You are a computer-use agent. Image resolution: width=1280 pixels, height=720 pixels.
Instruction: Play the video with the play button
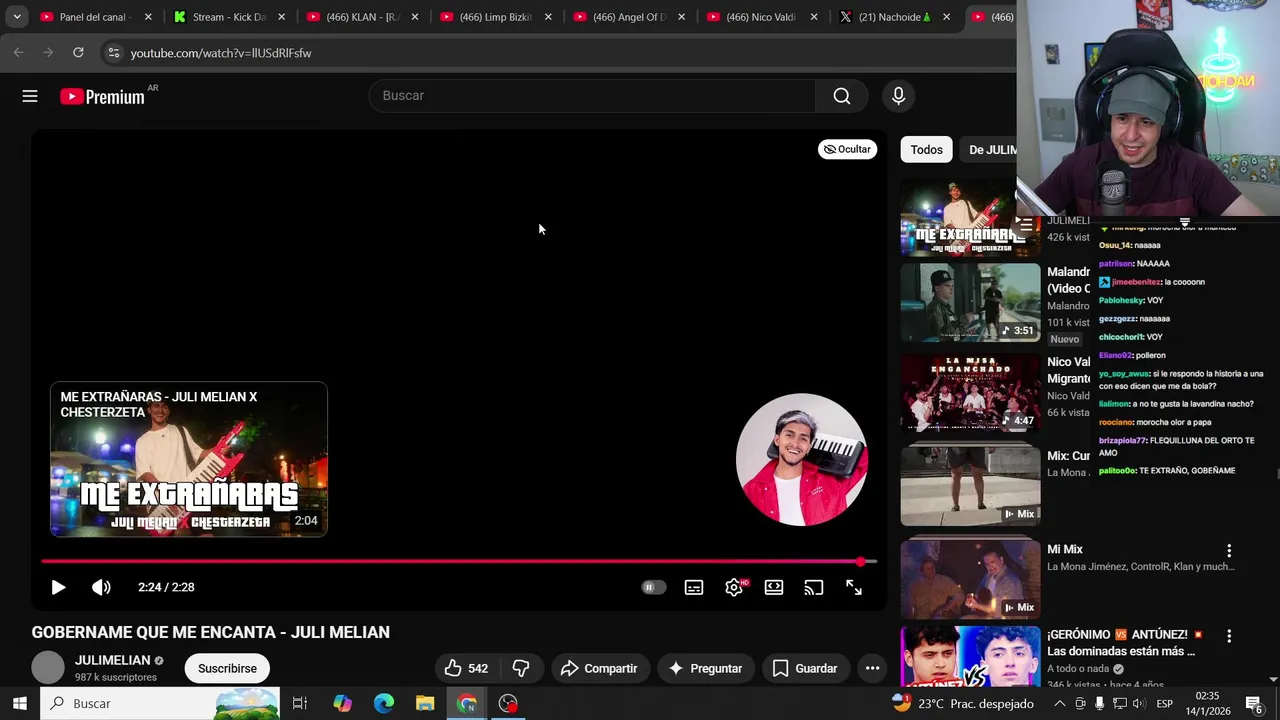pos(58,587)
